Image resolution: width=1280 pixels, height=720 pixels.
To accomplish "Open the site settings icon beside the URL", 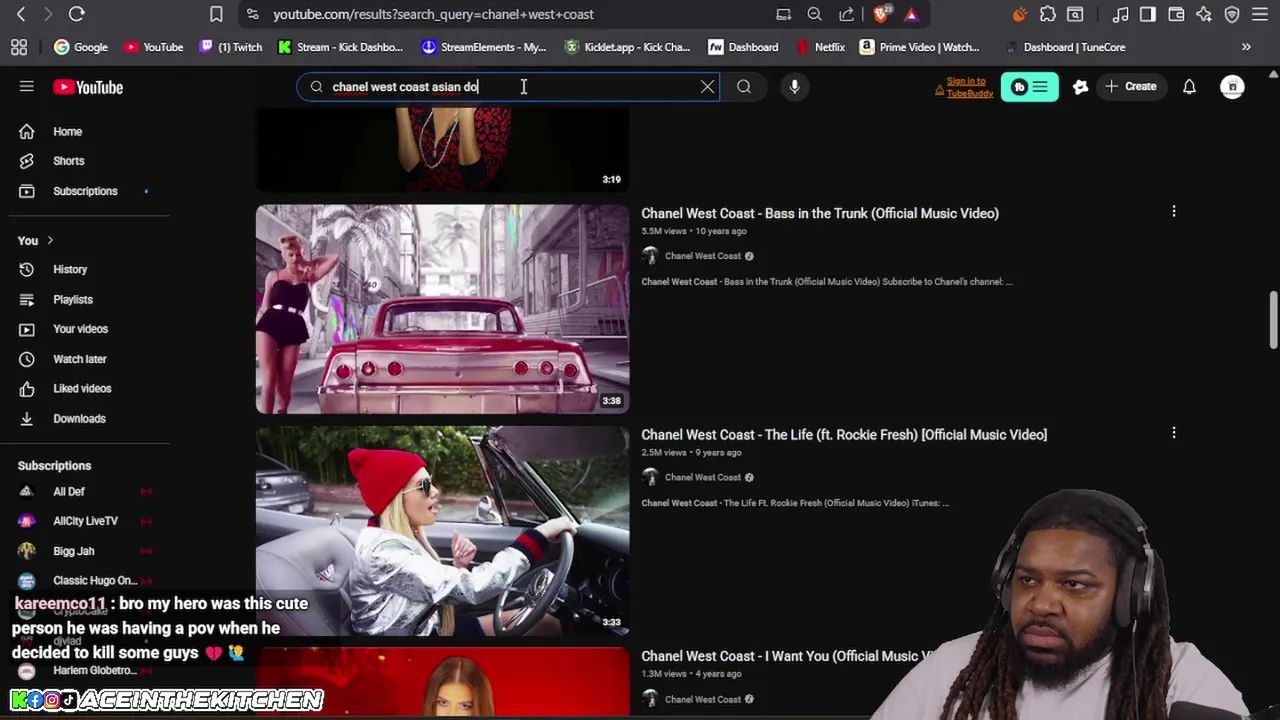I will [252, 14].
